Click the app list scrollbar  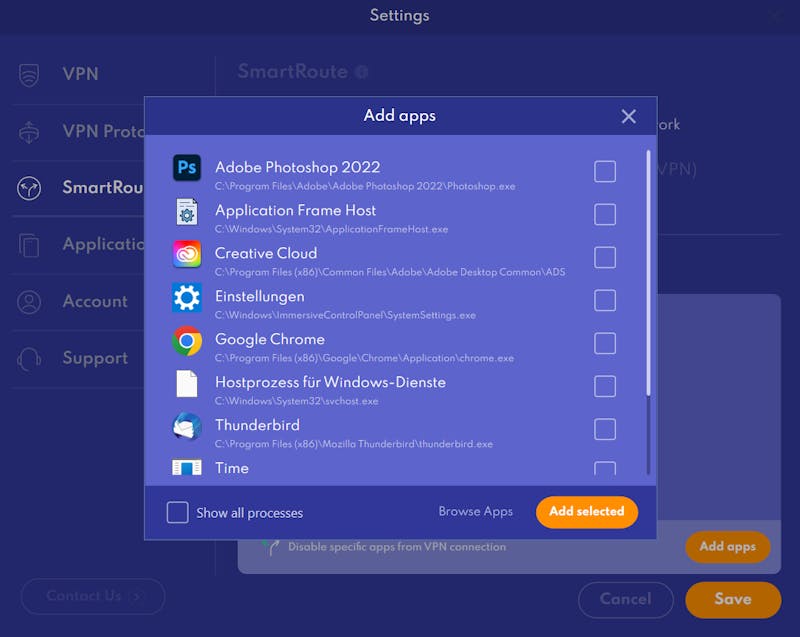coord(648,273)
